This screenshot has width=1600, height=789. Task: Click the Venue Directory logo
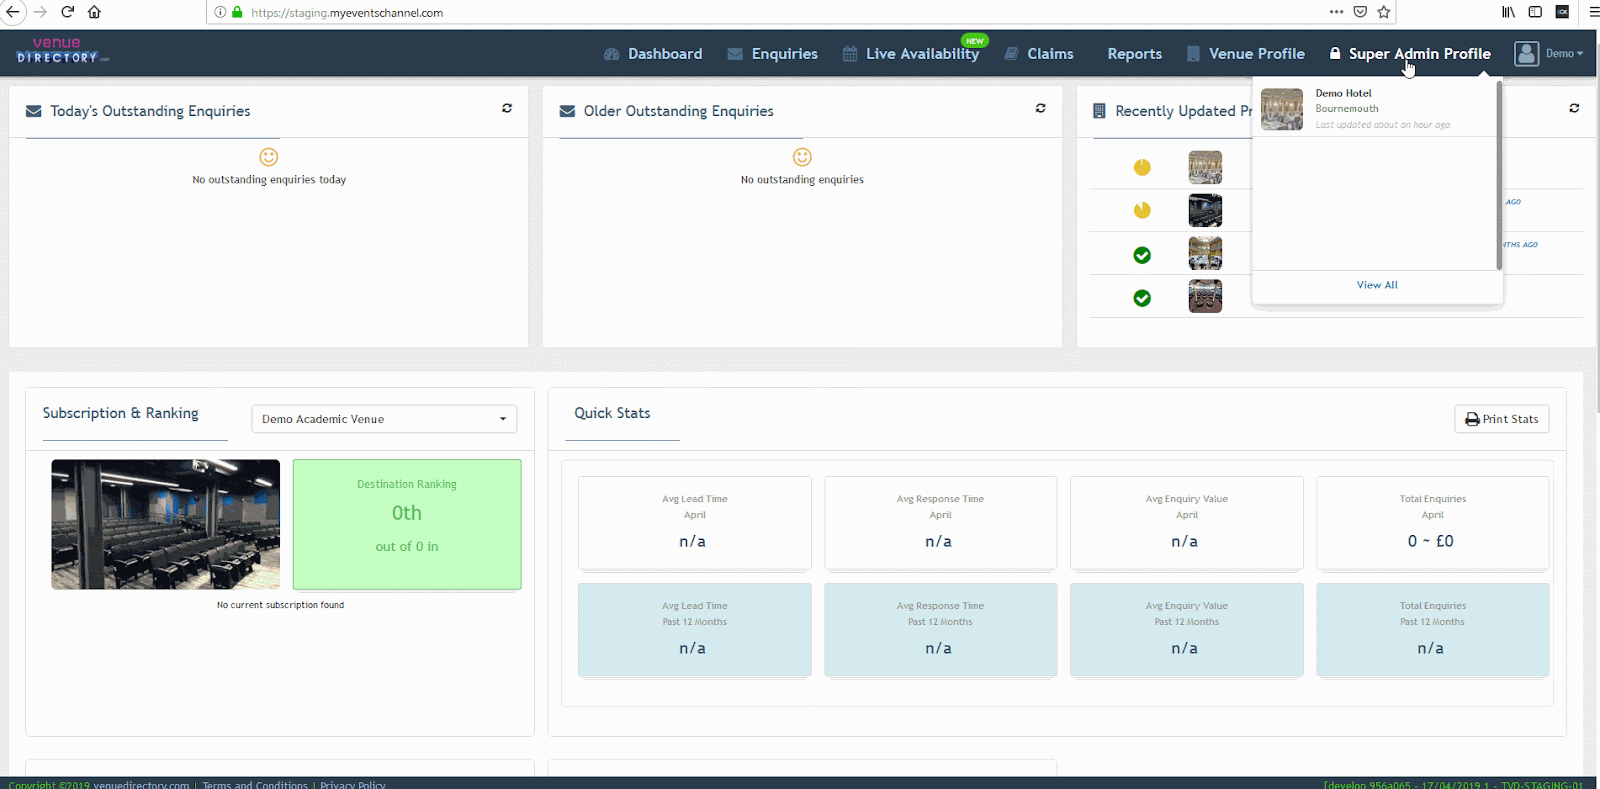(x=62, y=51)
